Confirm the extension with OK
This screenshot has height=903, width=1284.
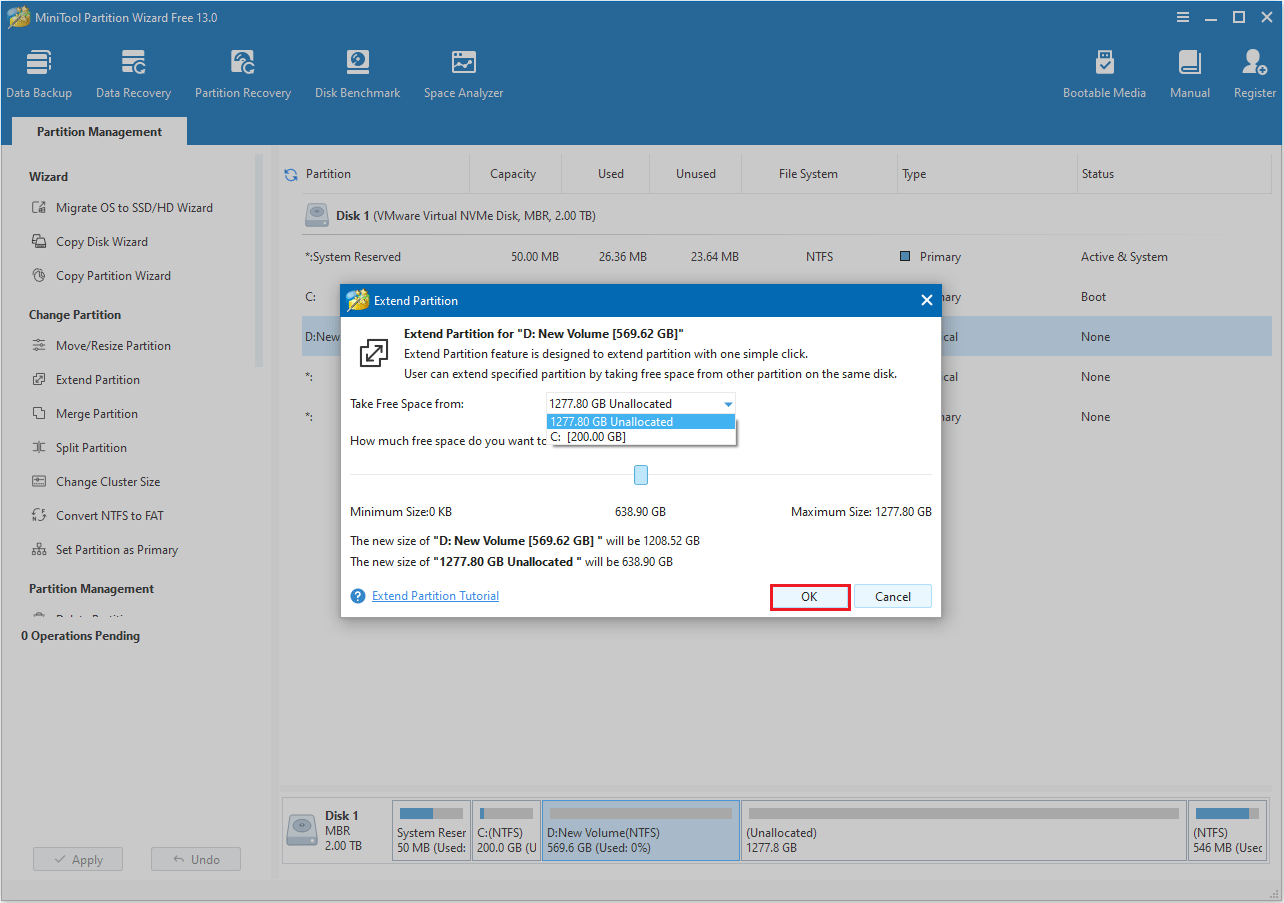[x=810, y=597]
